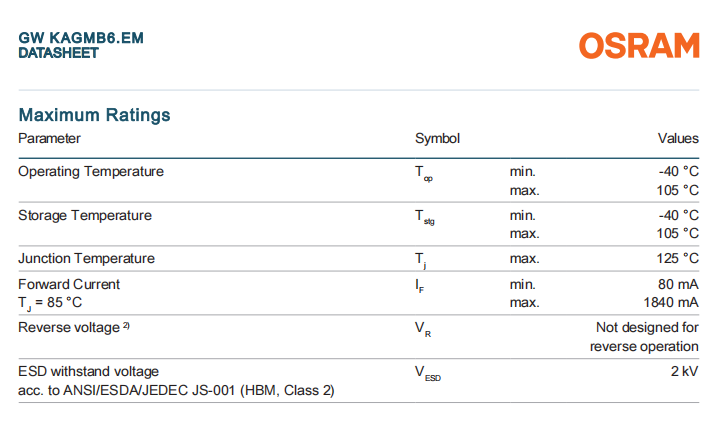The height and width of the screenshot is (433, 714).
Task: Click the Reverse voltage footnote 2 marker
Action: [126, 326]
